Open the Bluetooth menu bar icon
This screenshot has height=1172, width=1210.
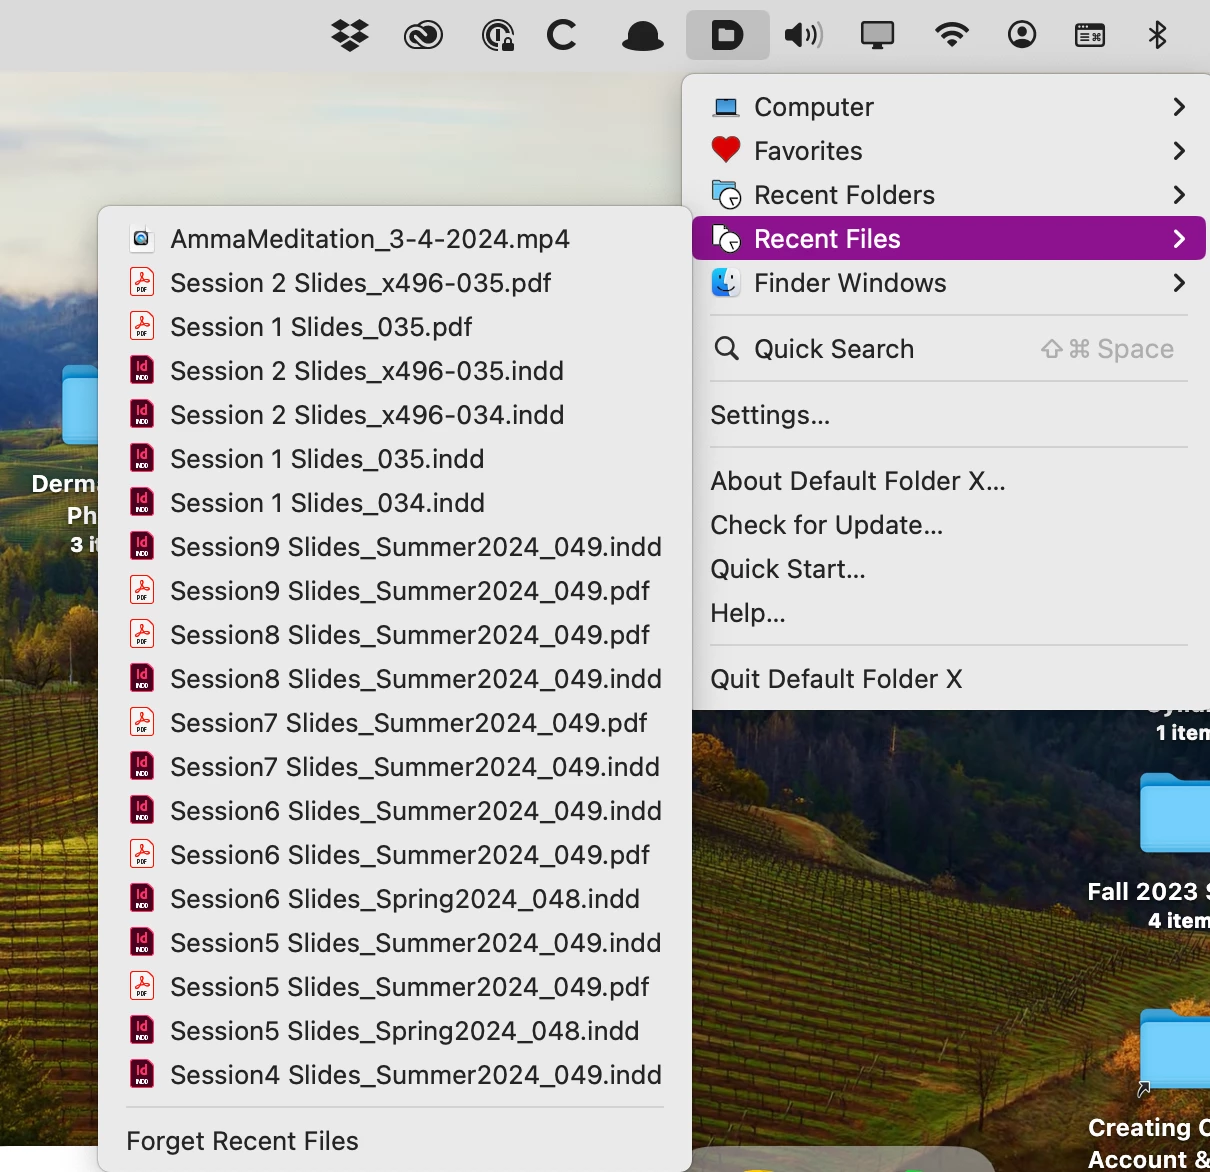click(1157, 36)
